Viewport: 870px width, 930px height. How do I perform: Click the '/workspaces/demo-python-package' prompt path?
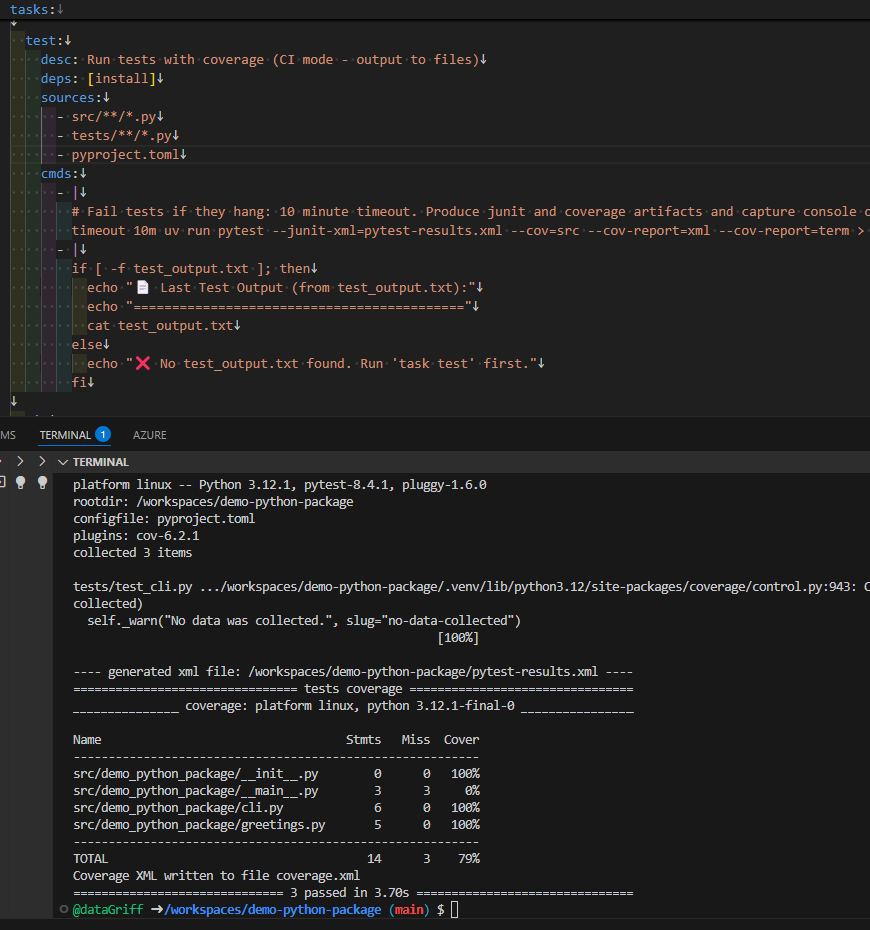[x=273, y=909]
